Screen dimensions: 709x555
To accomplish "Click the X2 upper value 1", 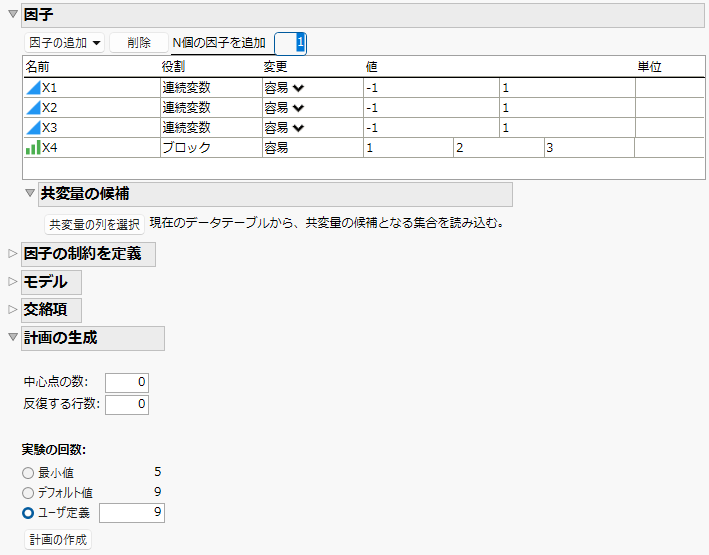I will [567, 108].
